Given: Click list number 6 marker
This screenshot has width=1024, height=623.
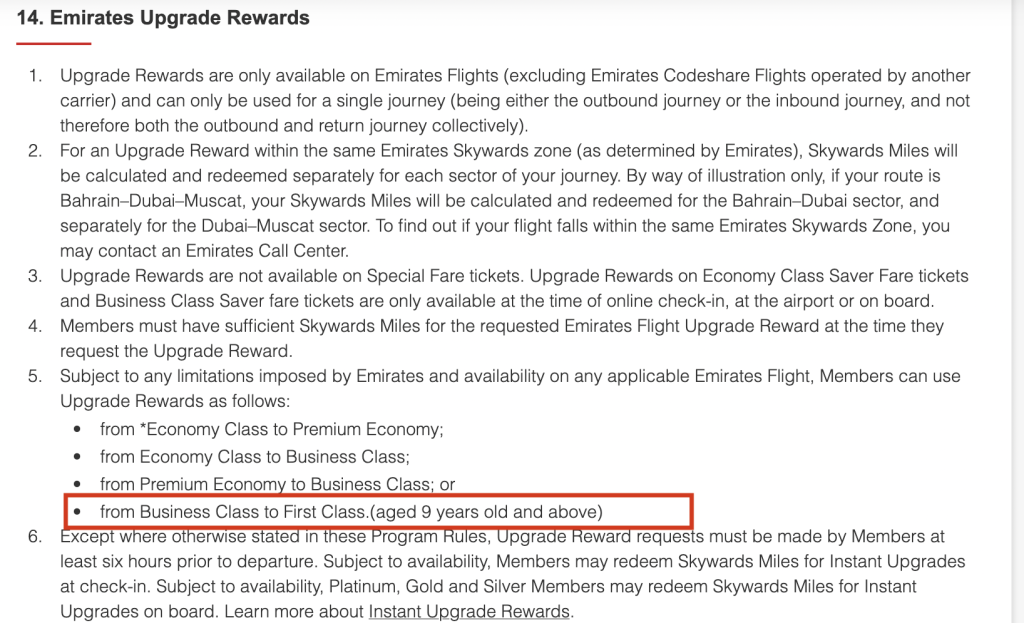Looking at the screenshot, I should (x=35, y=536).
